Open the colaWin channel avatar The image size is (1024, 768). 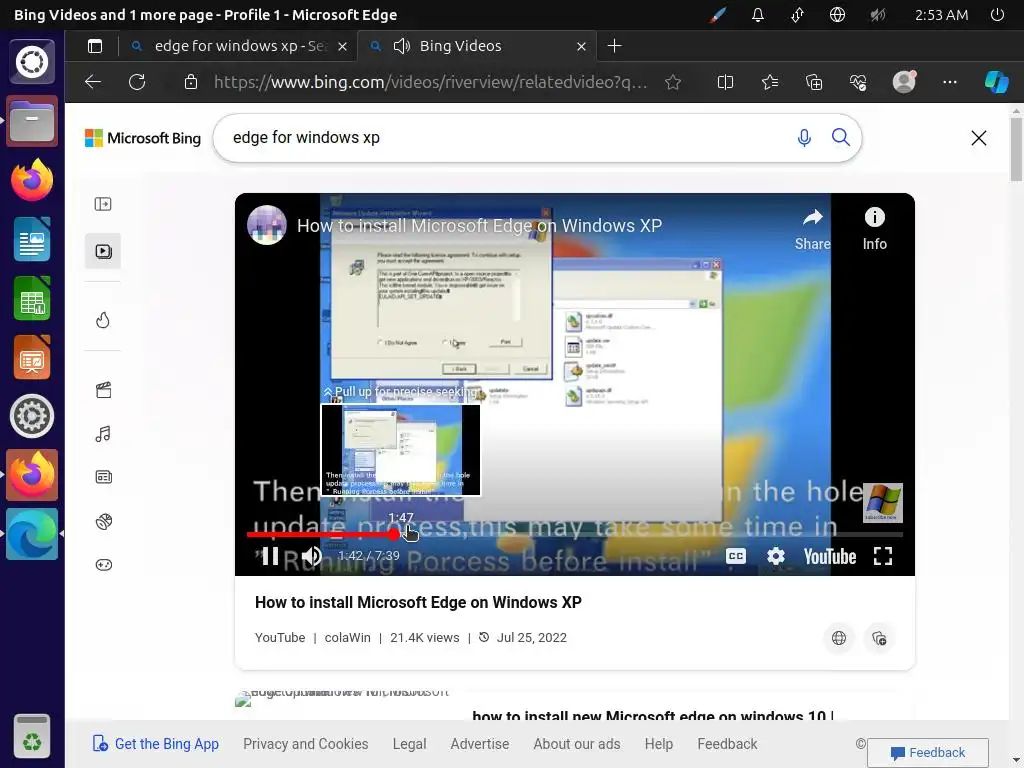pyautogui.click(x=266, y=225)
